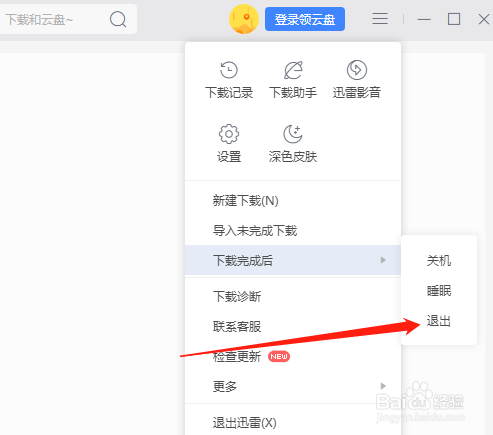Open the 下载记录 download history icon

coord(229,70)
